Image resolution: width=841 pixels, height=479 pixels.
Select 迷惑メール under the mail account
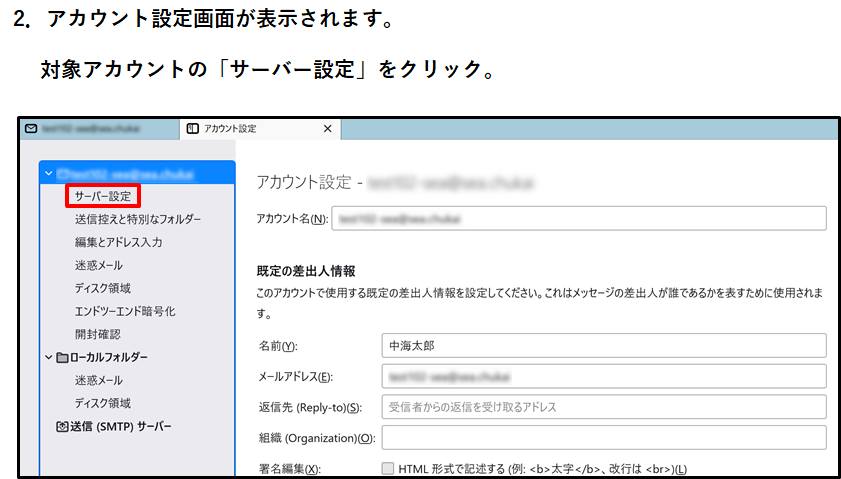click(99, 265)
